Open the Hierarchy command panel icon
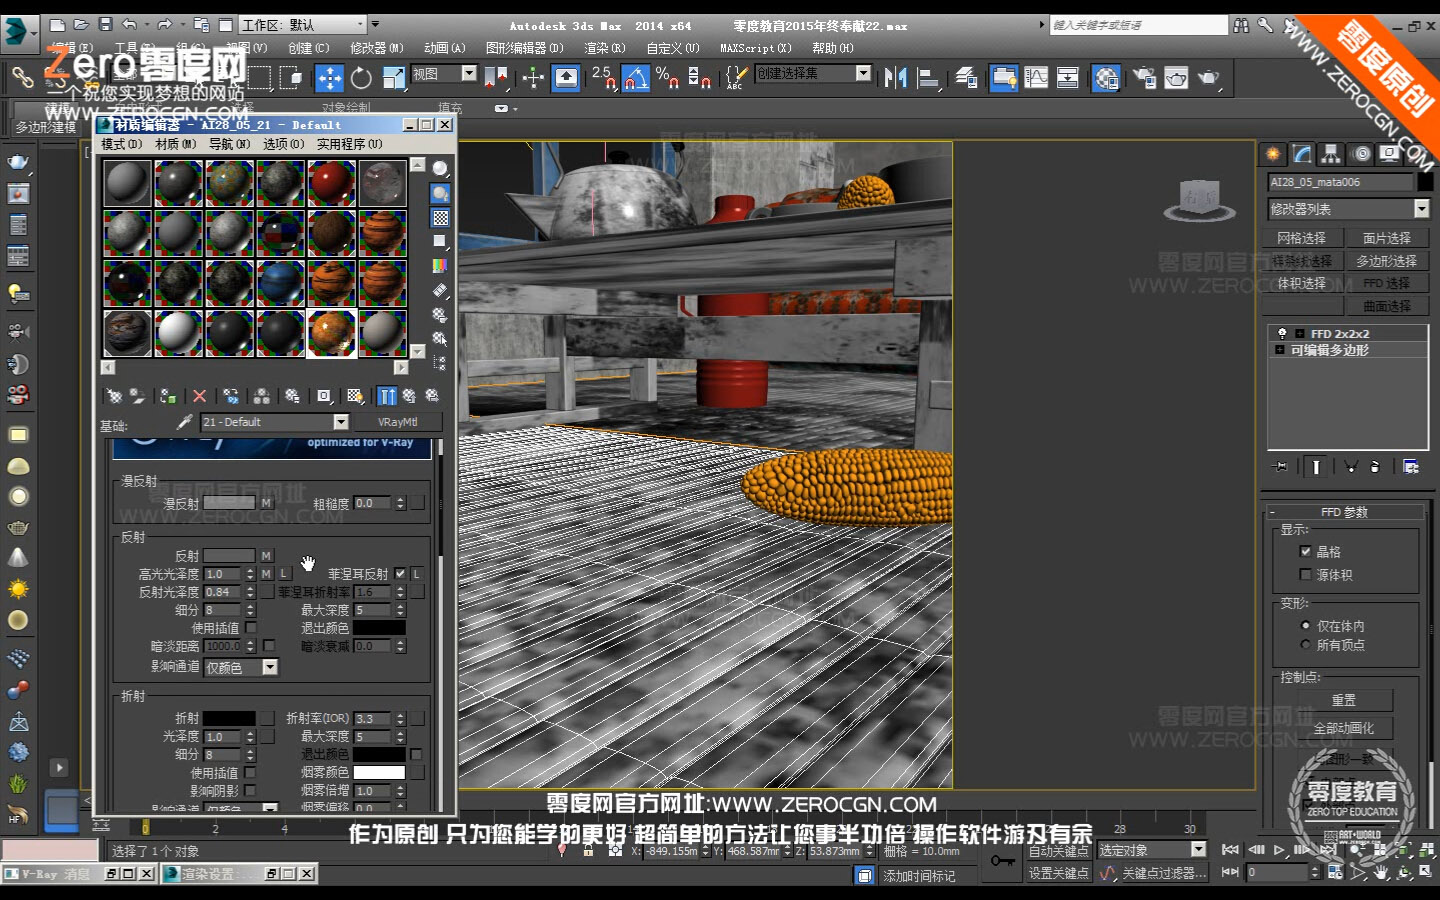The image size is (1440, 900). (1331, 154)
